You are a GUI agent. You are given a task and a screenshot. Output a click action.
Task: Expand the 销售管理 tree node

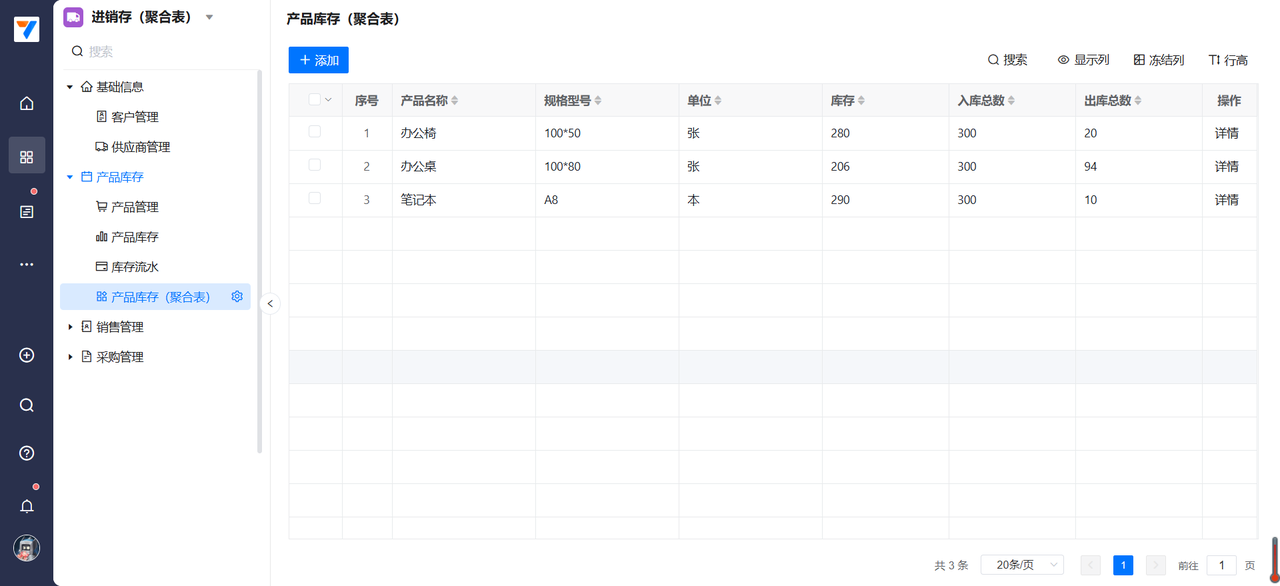coord(70,327)
